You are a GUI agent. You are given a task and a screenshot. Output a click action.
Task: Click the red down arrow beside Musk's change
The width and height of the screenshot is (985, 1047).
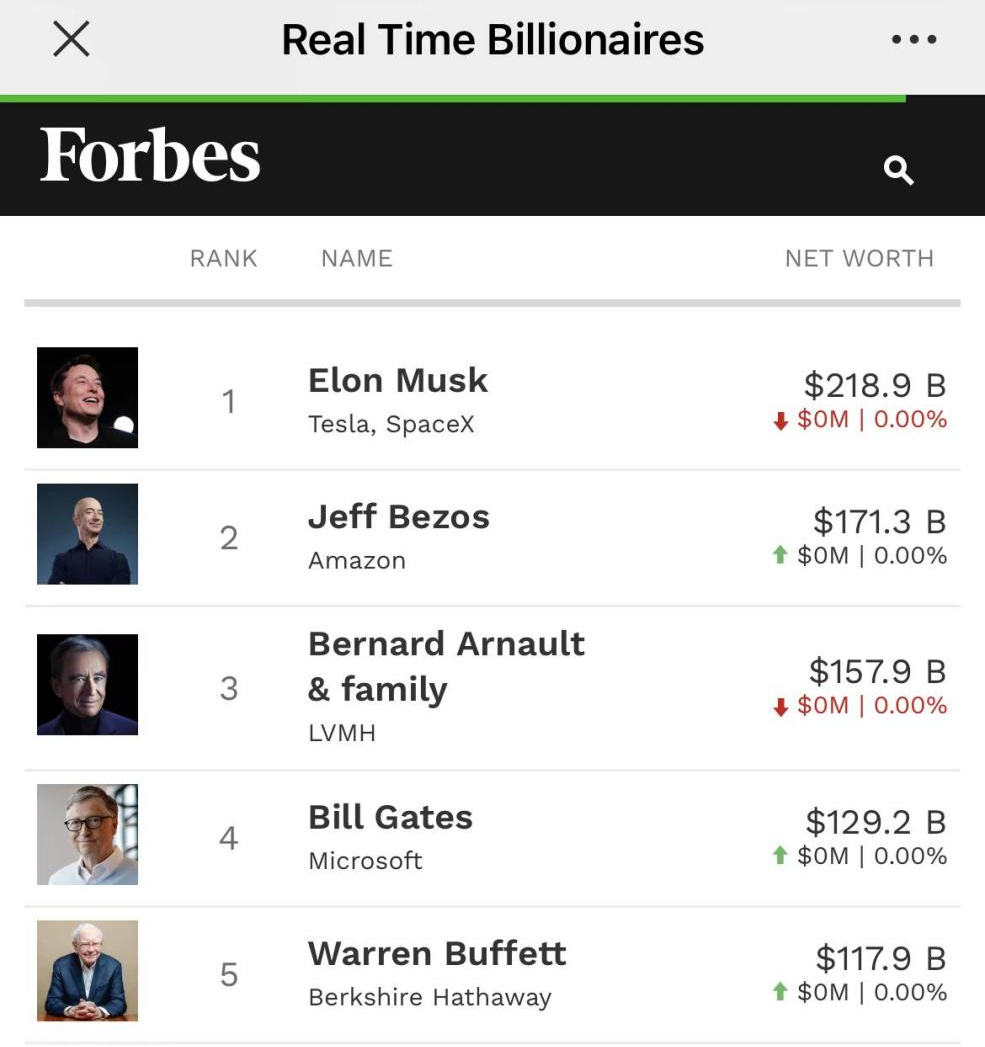tap(781, 421)
